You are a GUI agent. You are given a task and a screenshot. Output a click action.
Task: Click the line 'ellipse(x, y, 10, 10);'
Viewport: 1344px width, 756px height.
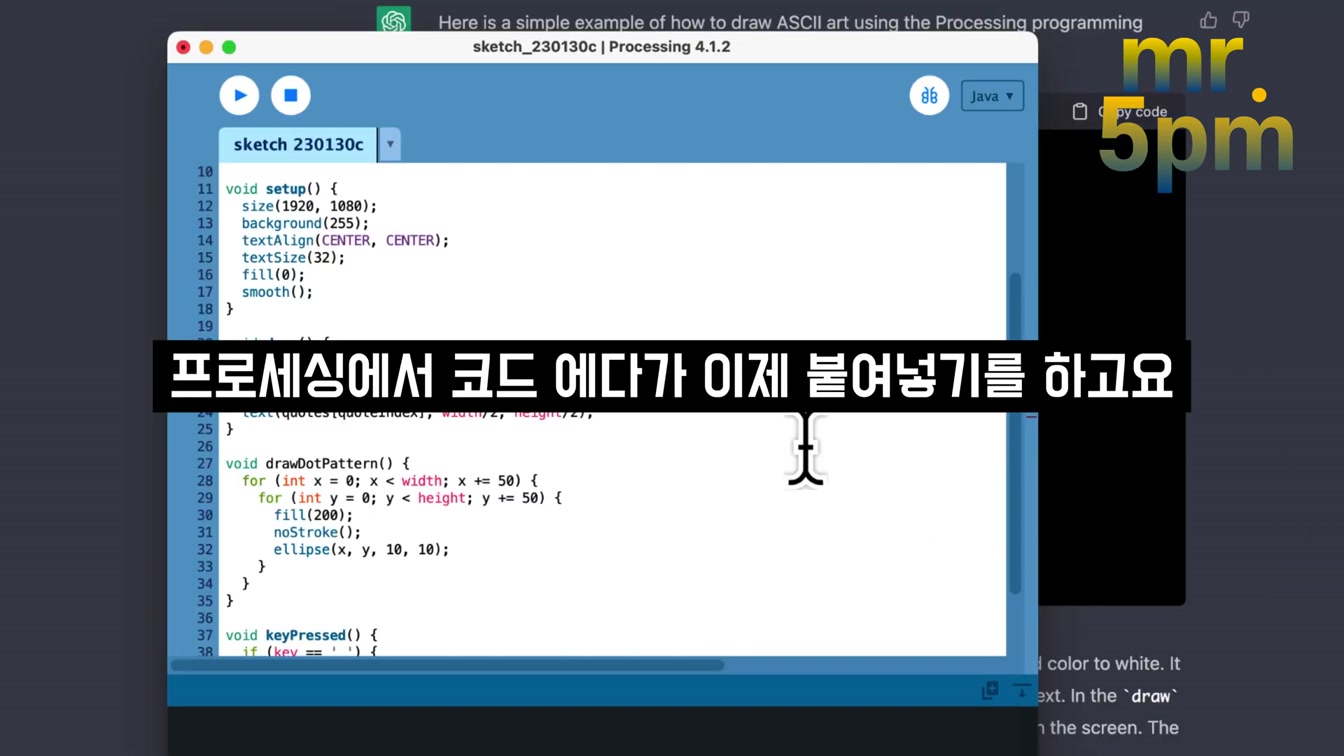pyautogui.click(x=361, y=549)
